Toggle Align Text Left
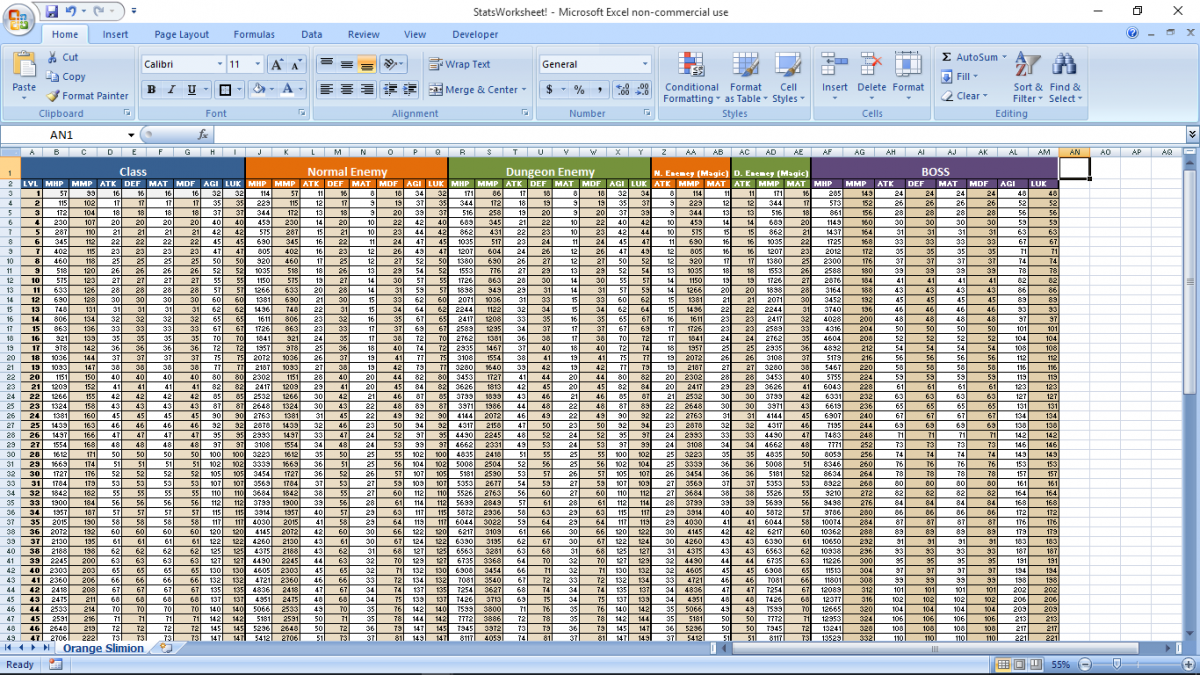Image resolution: width=1200 pixels, height=675 pixels. [x=326, y=90]
